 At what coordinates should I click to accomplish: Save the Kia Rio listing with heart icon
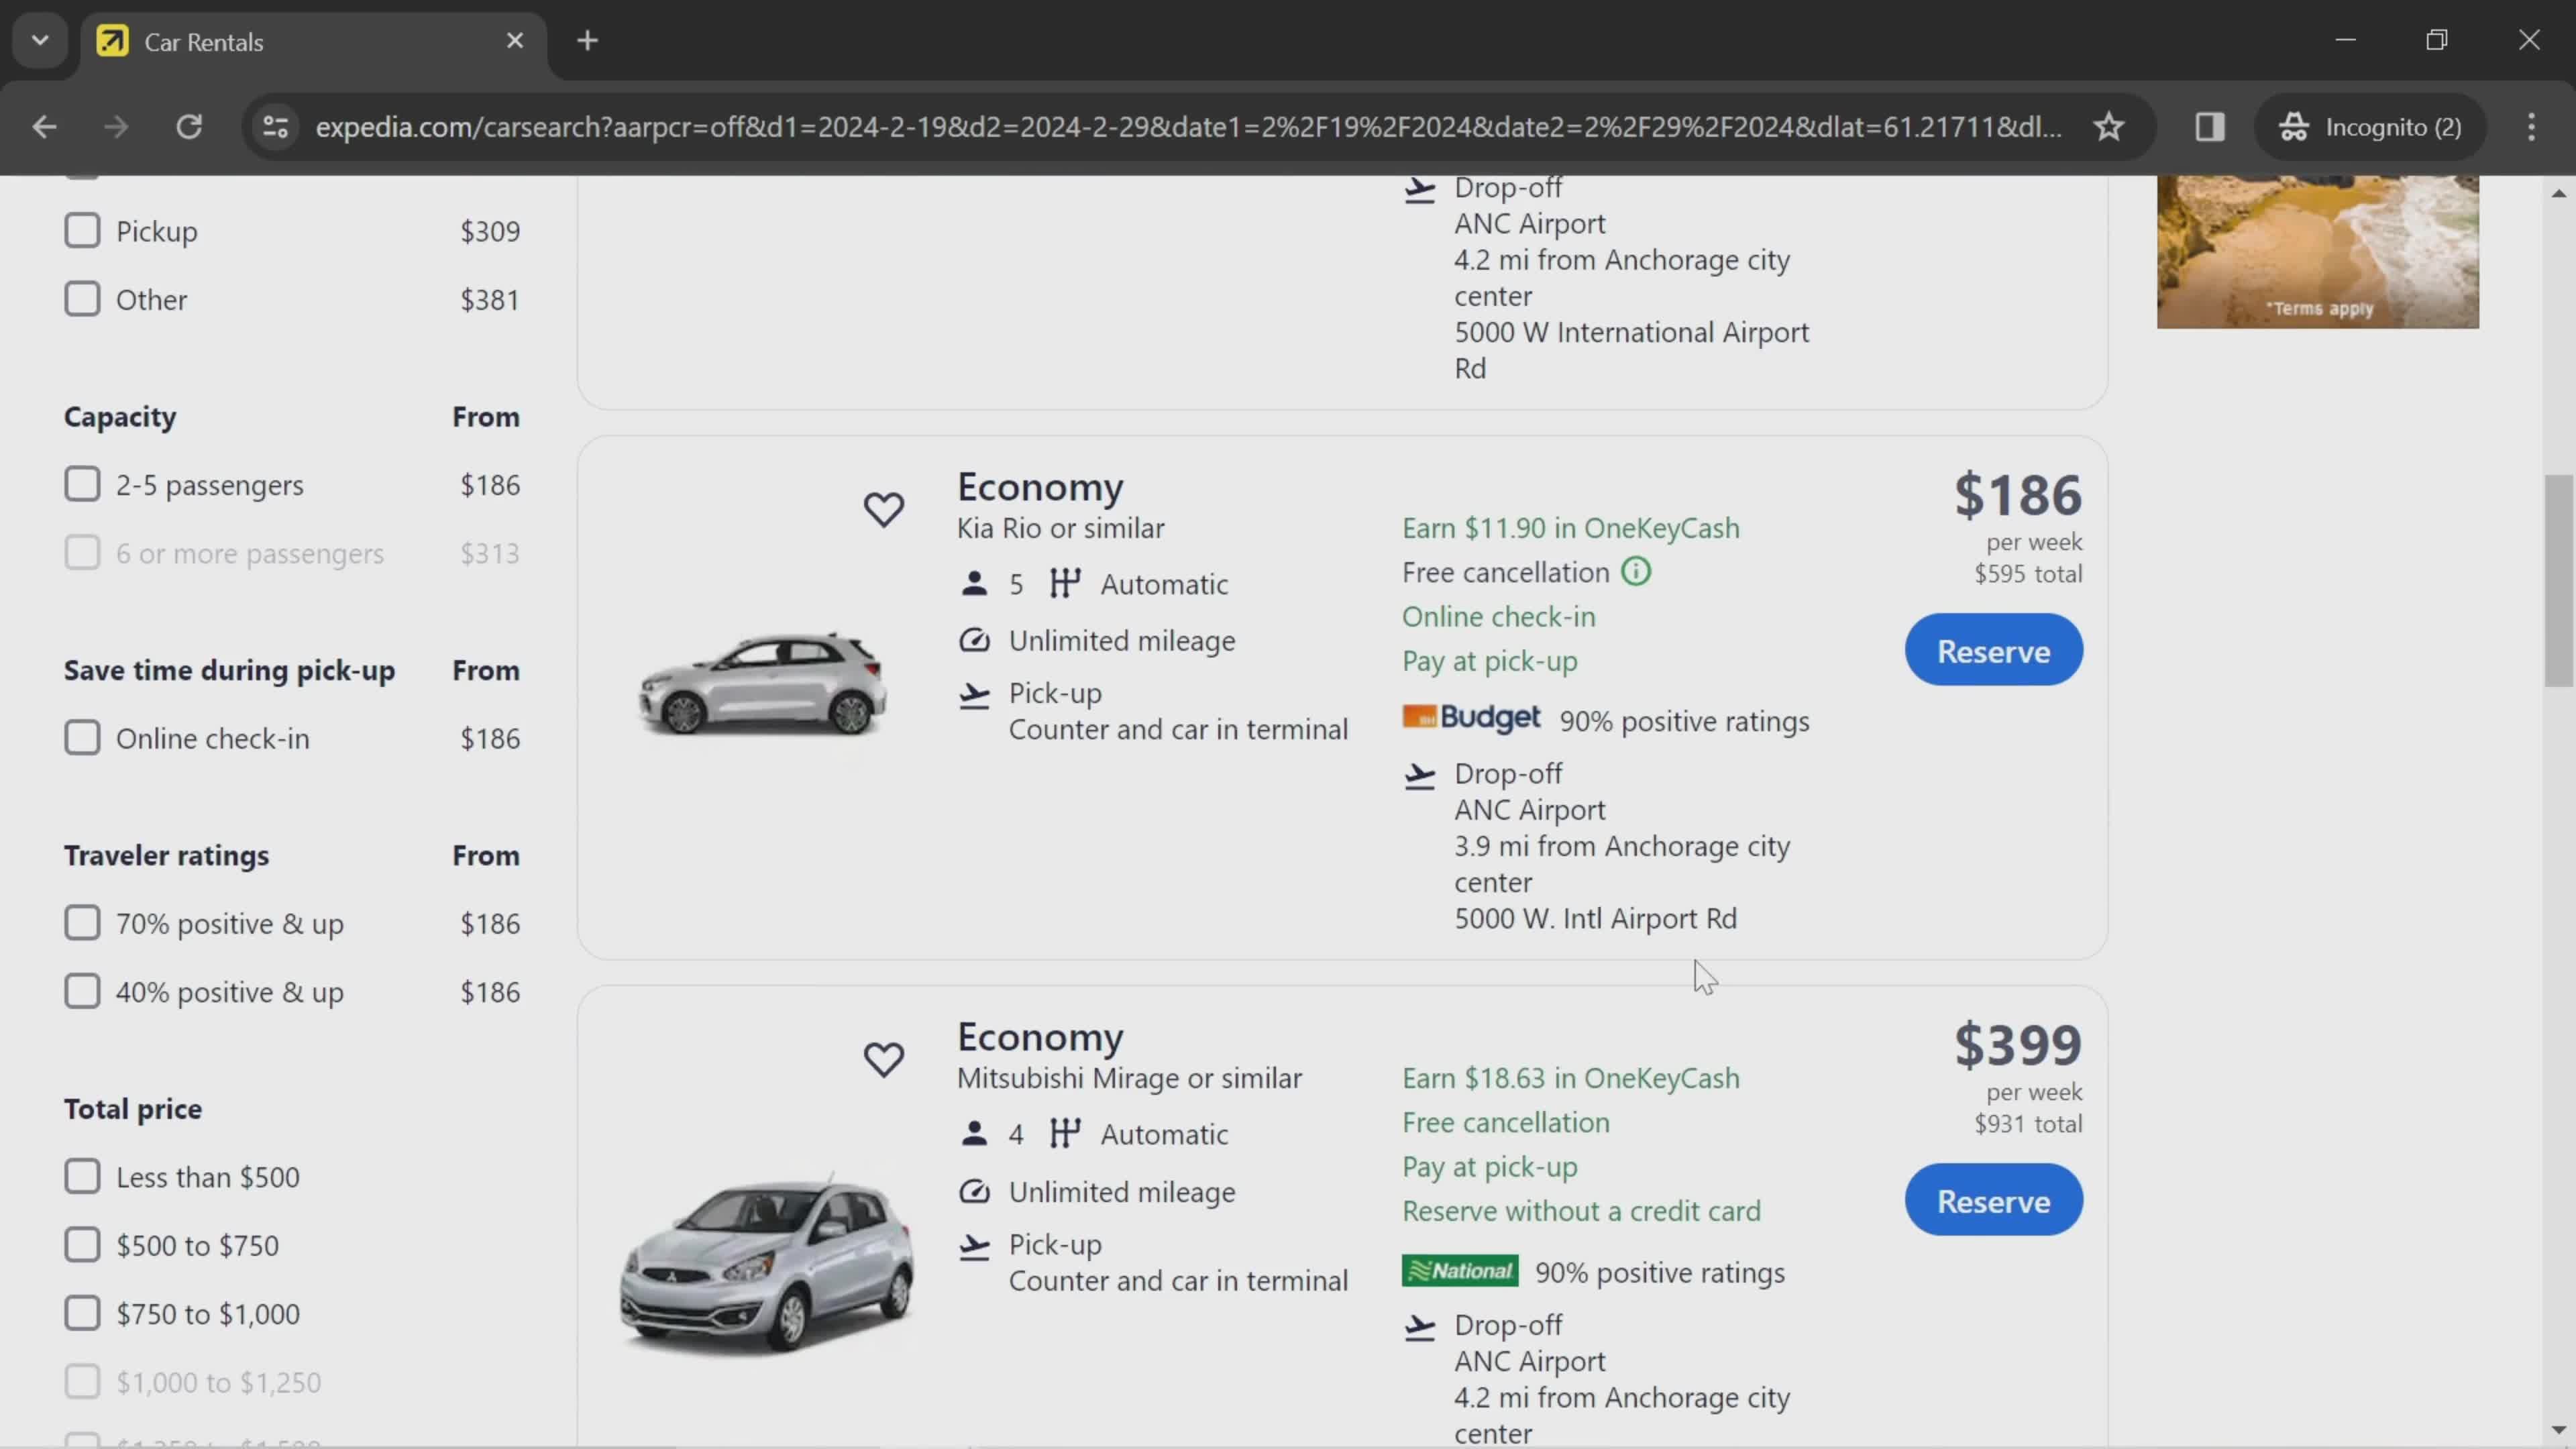tap(883, 509)
